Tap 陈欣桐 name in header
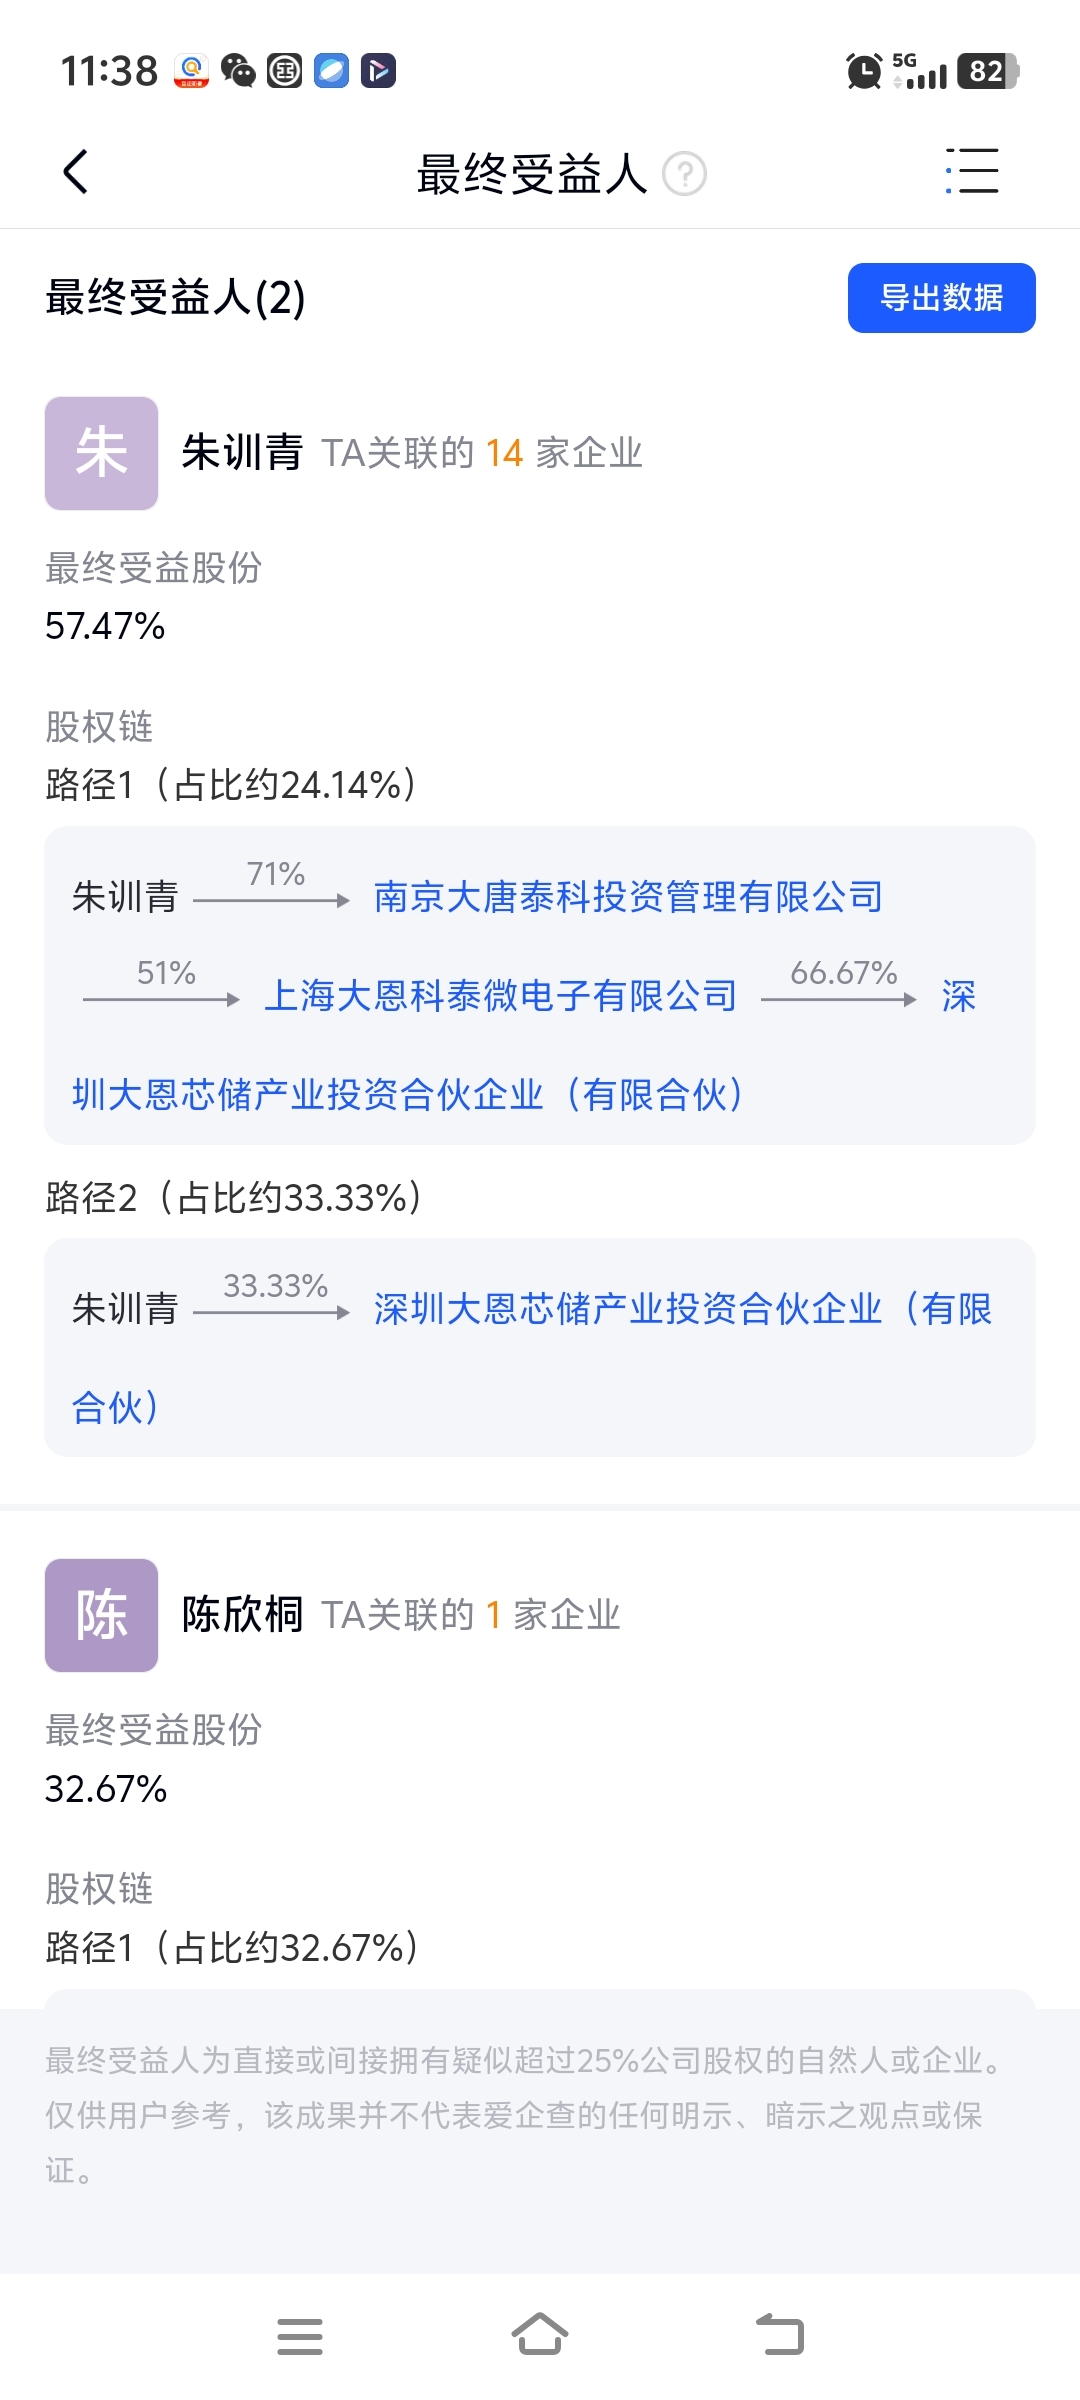 coord(242,1615)
